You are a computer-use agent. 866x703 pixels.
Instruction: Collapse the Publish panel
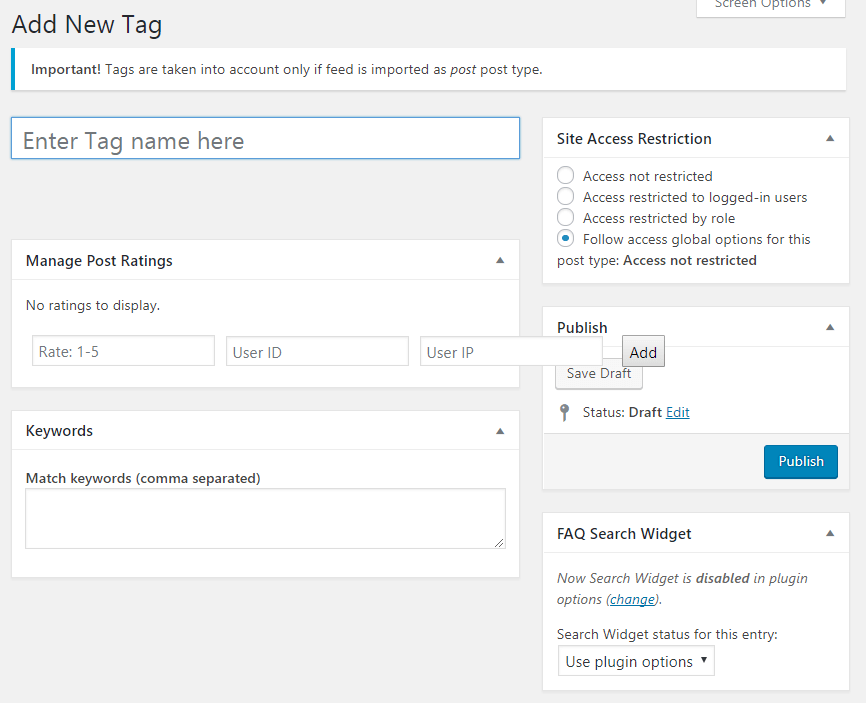[829, 327]
